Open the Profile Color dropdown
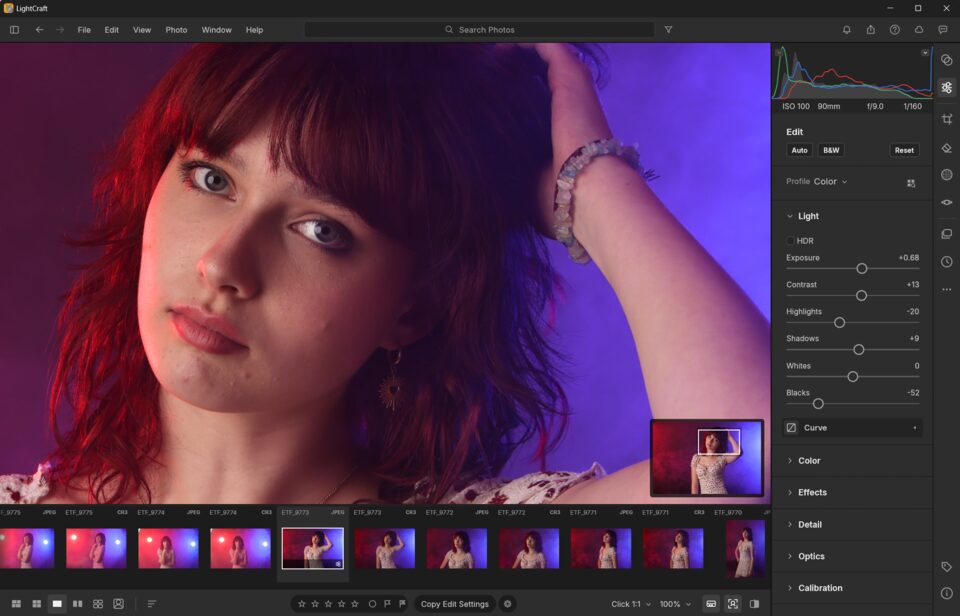The width and height of the screenshot is (960, 616). point(830,181)
